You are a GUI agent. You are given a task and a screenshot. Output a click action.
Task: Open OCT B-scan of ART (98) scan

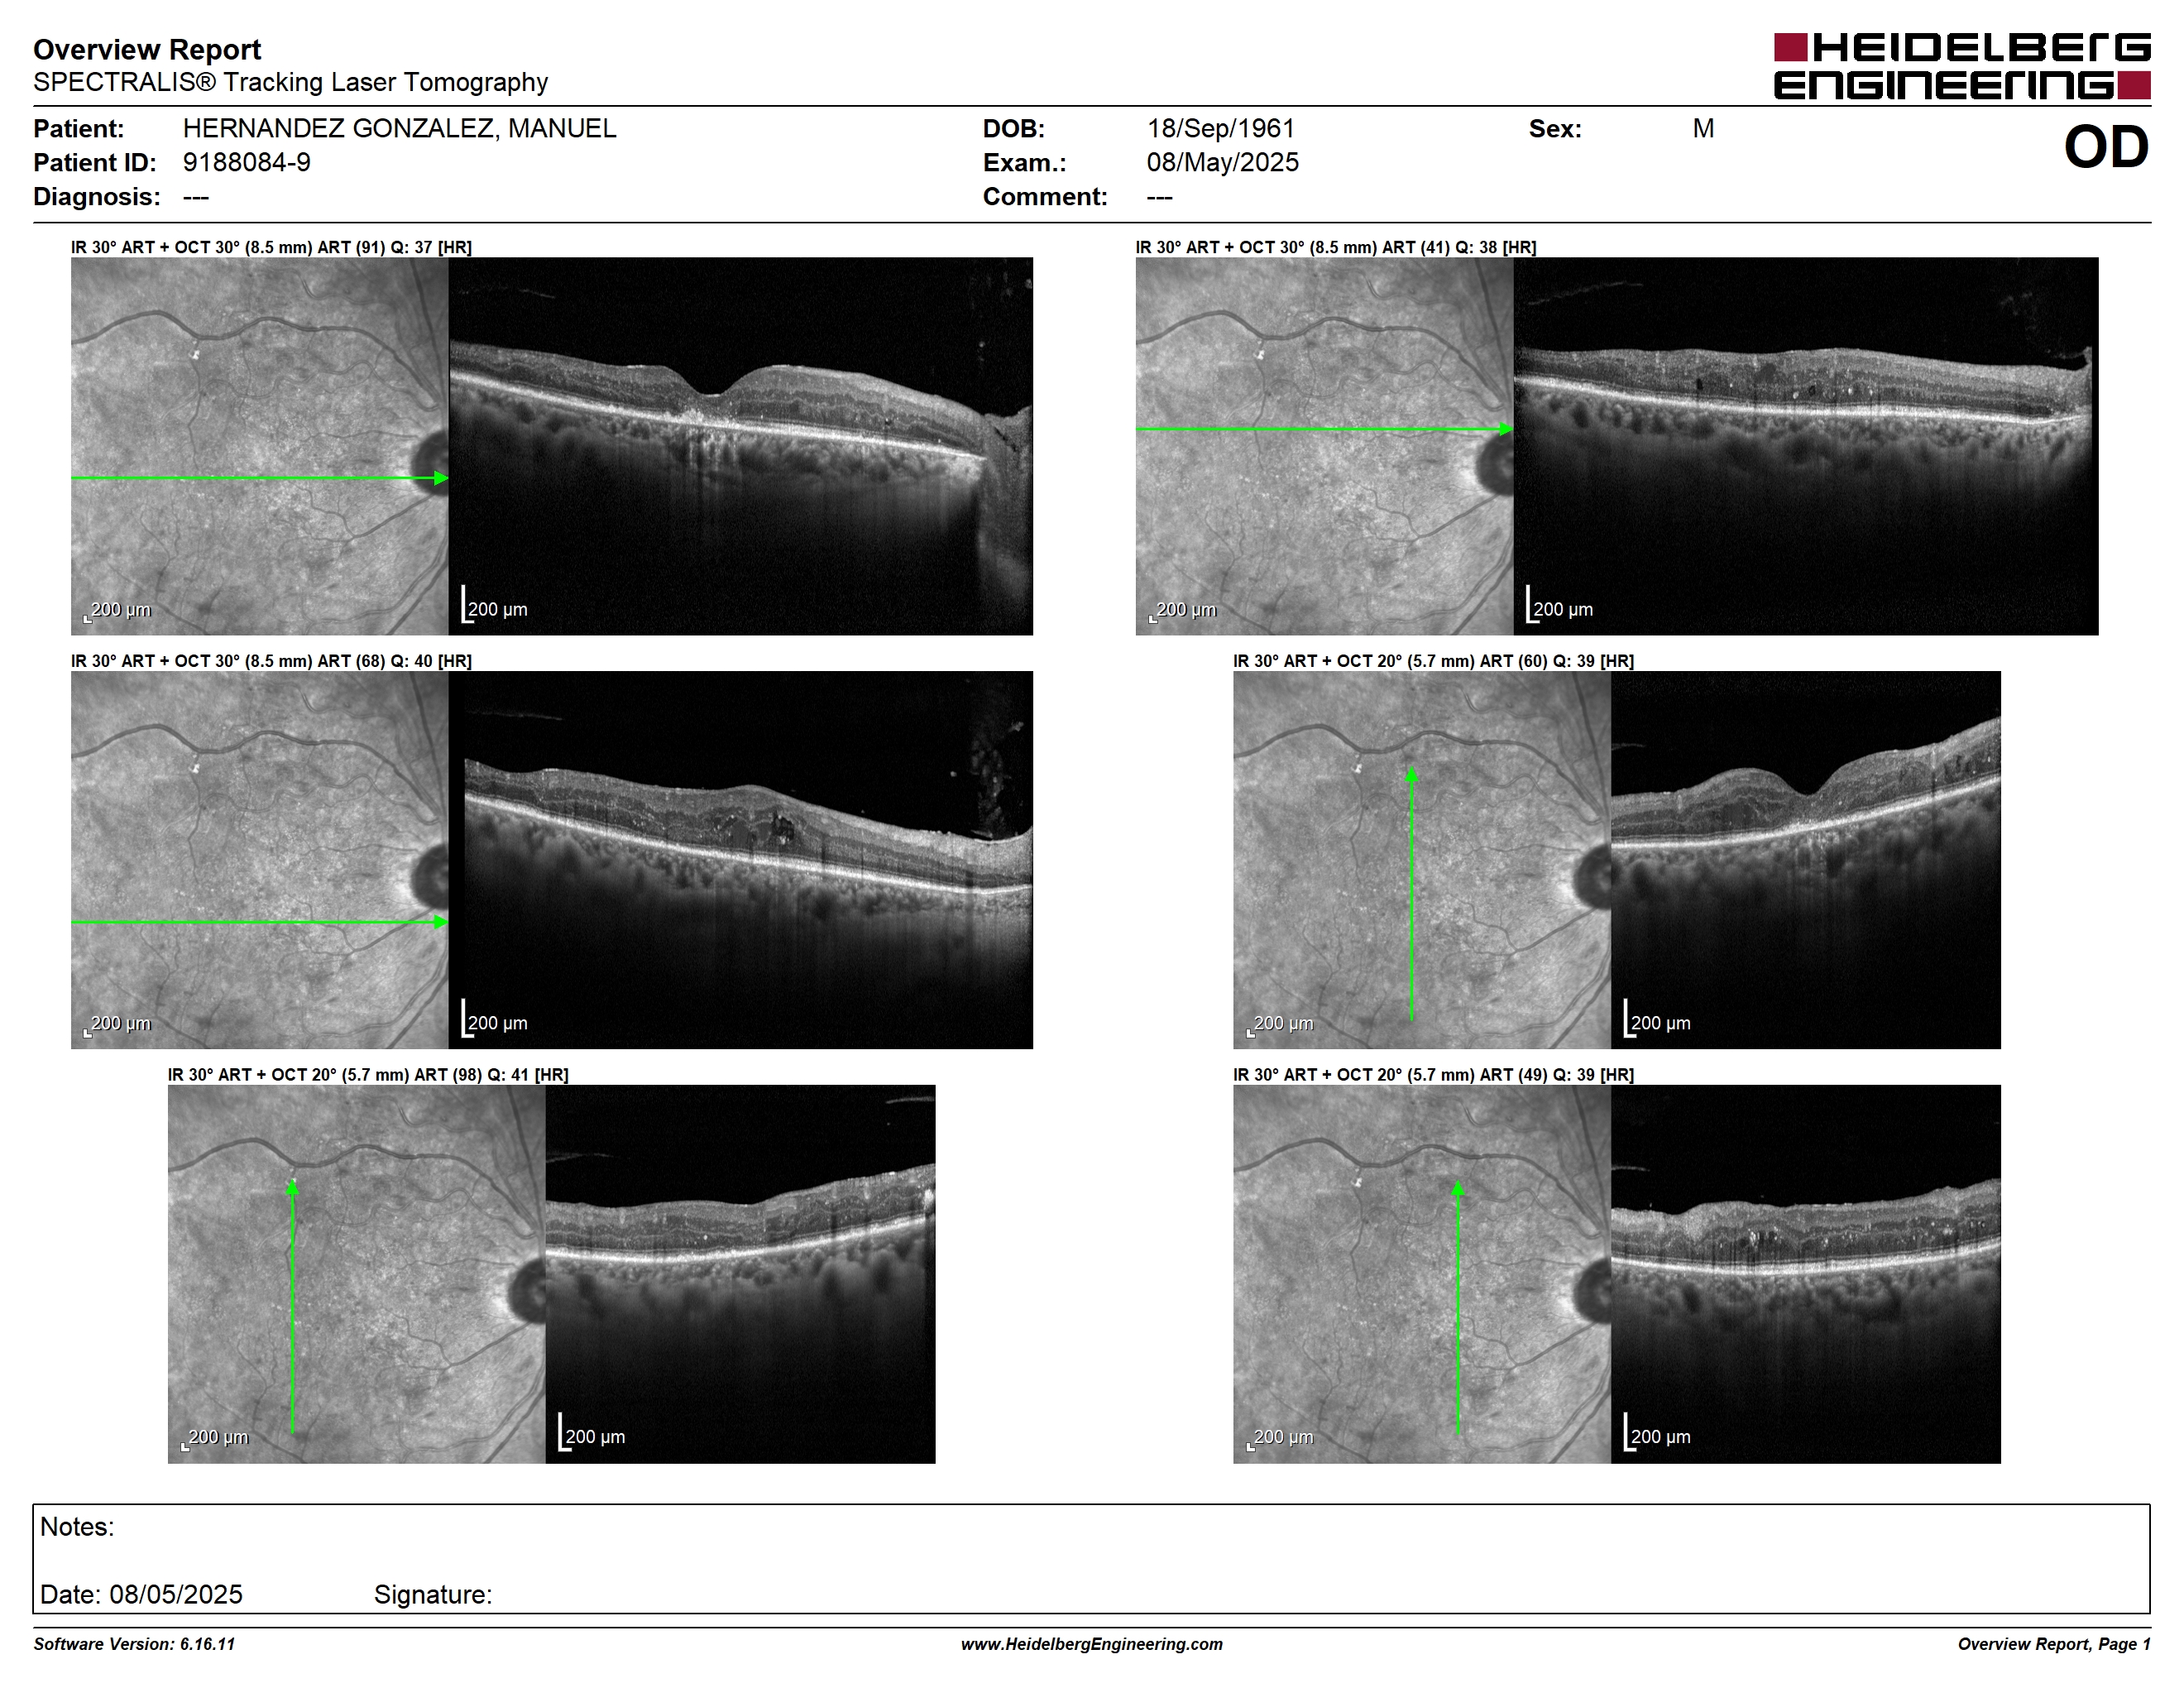(x=741, y=1274)
